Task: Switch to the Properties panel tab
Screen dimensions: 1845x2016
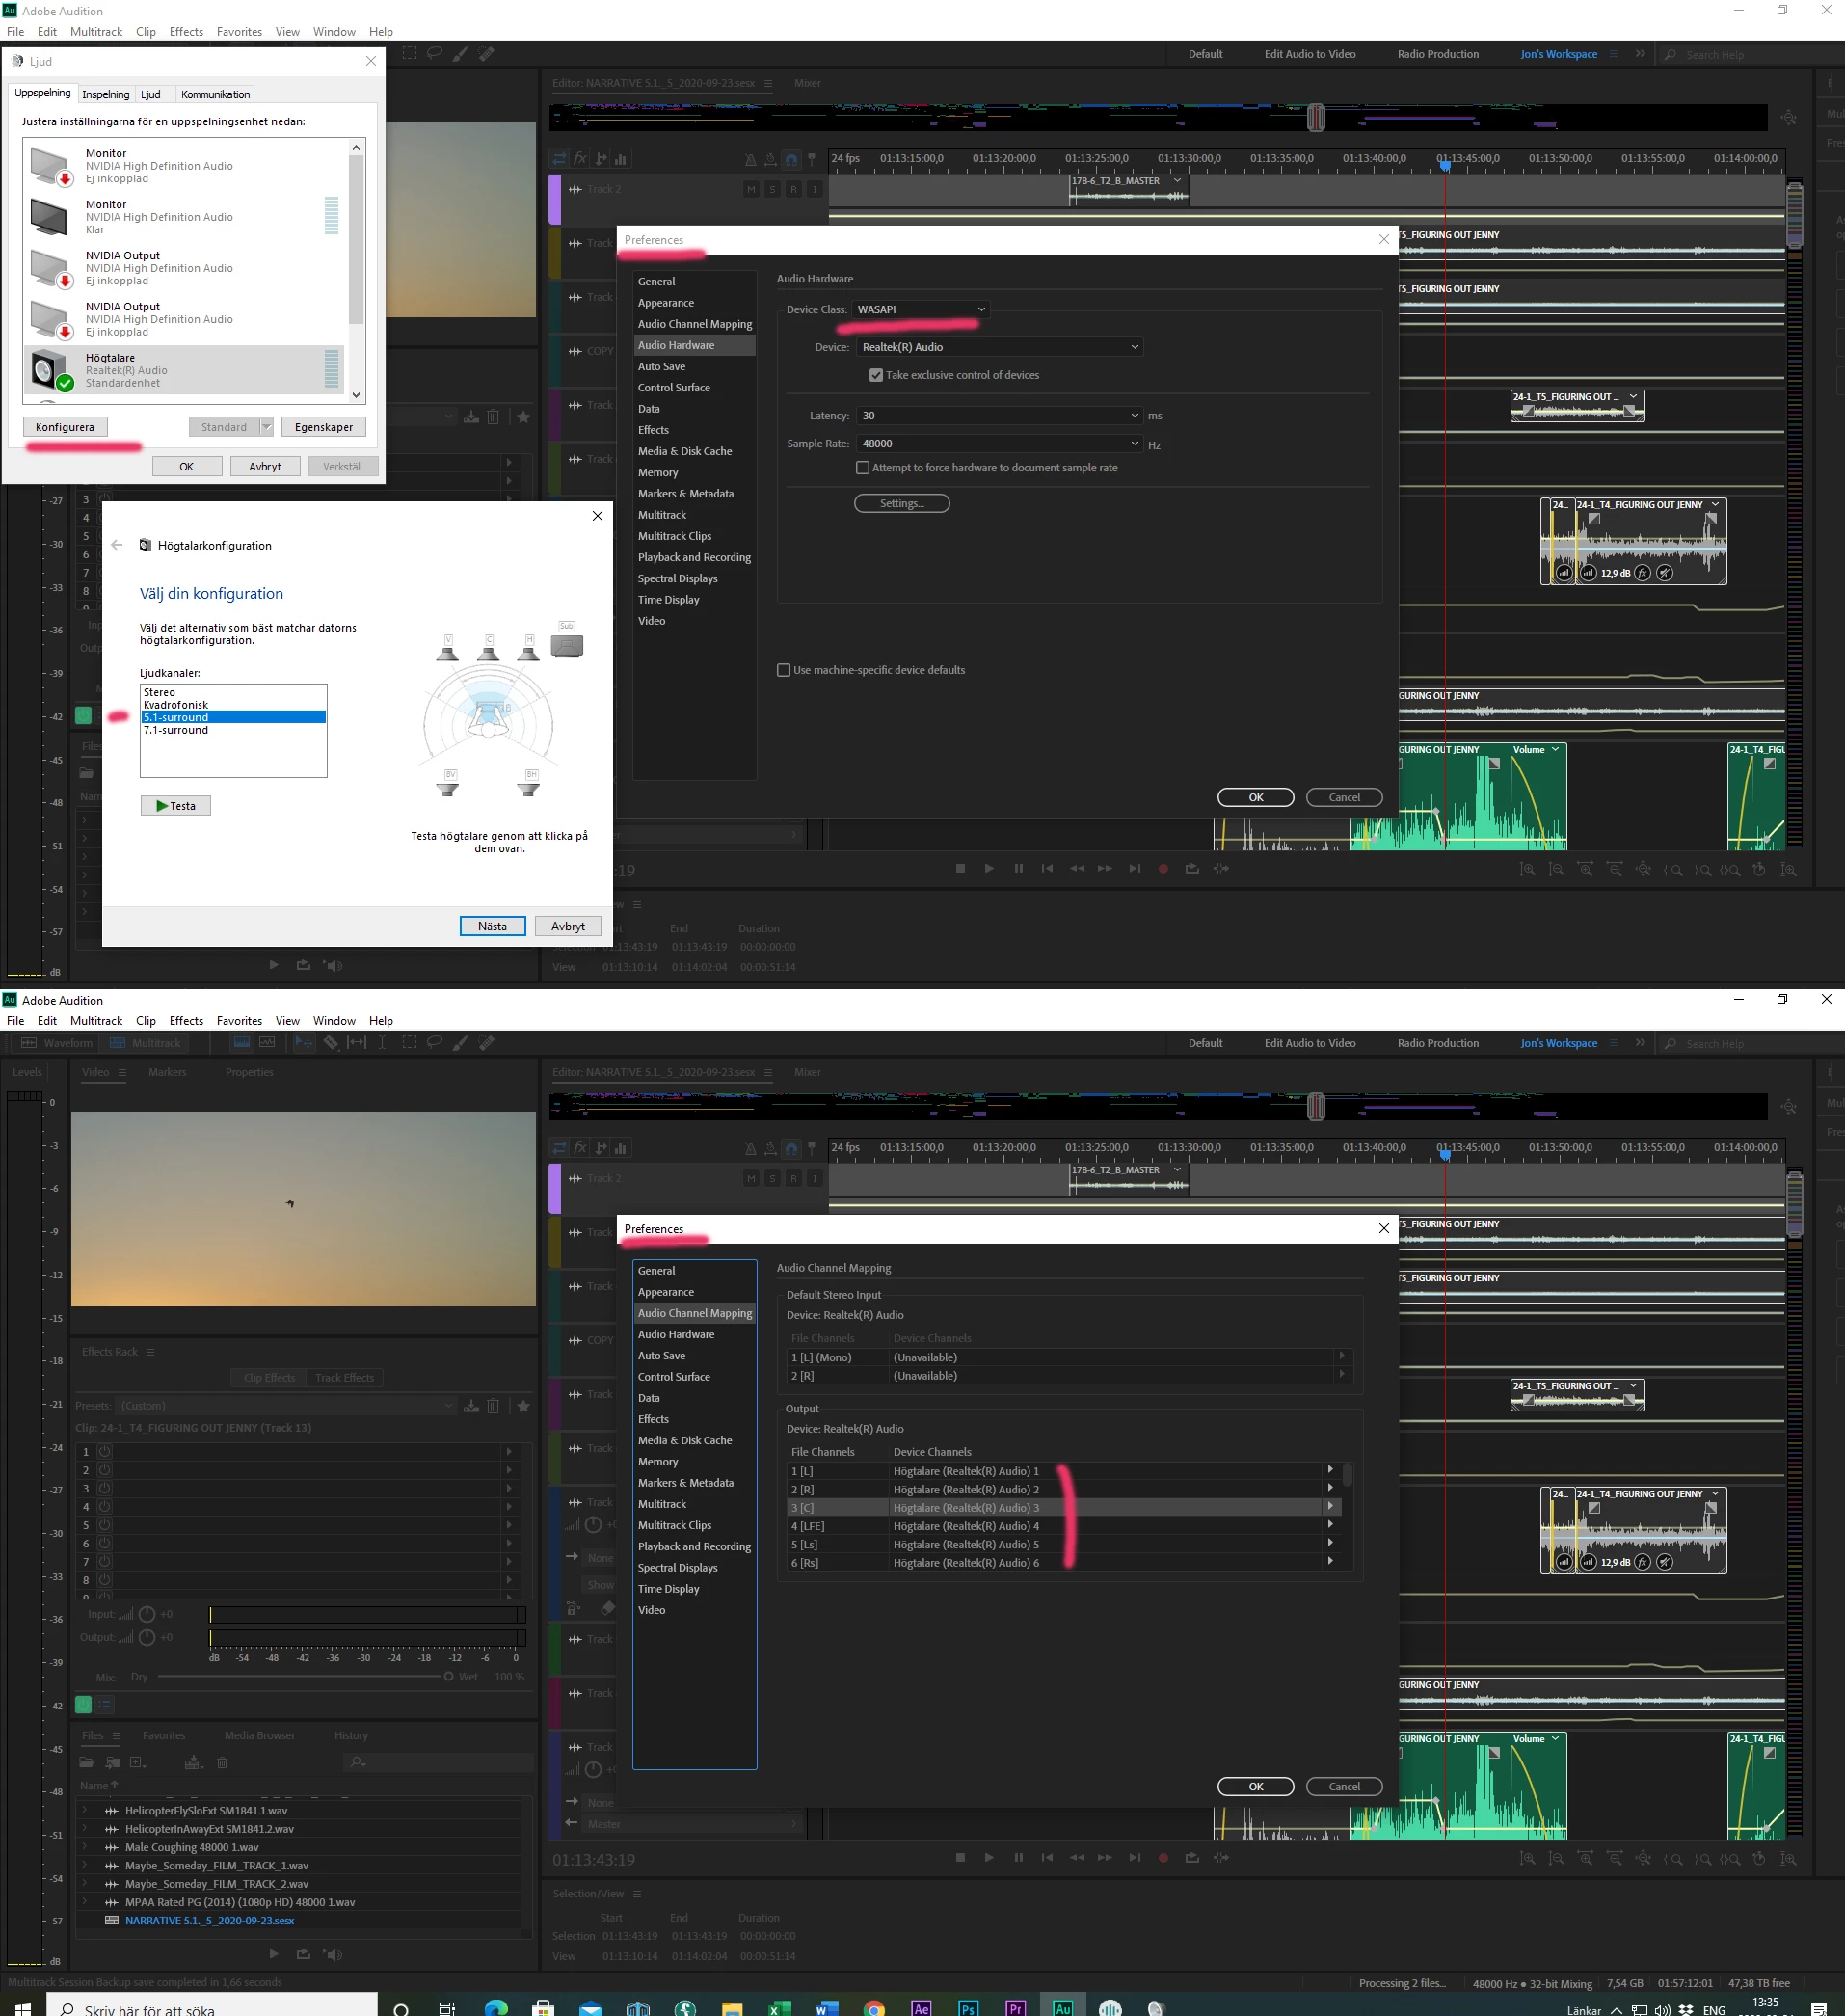Action: point(249,1072)
